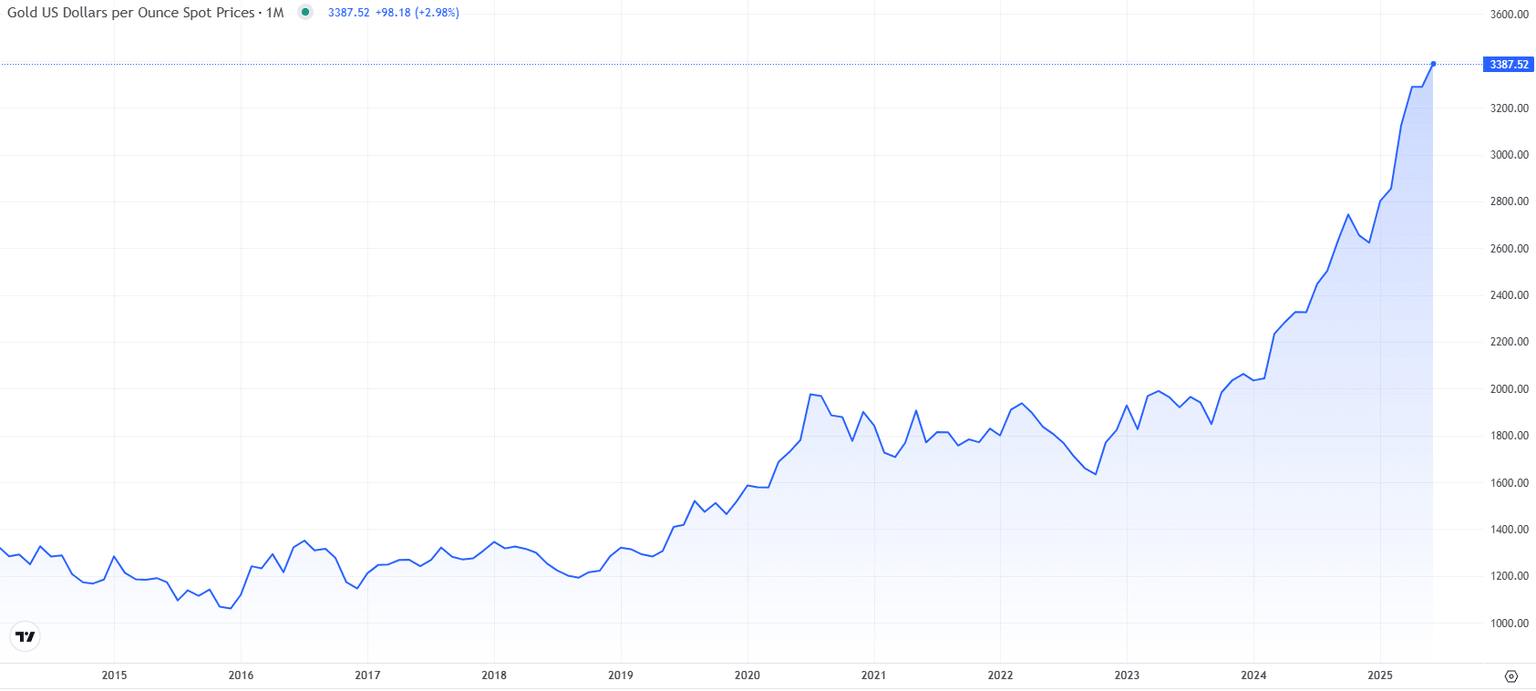
Task: Open the symbol title dropdown
Action: tap(130, 12)
